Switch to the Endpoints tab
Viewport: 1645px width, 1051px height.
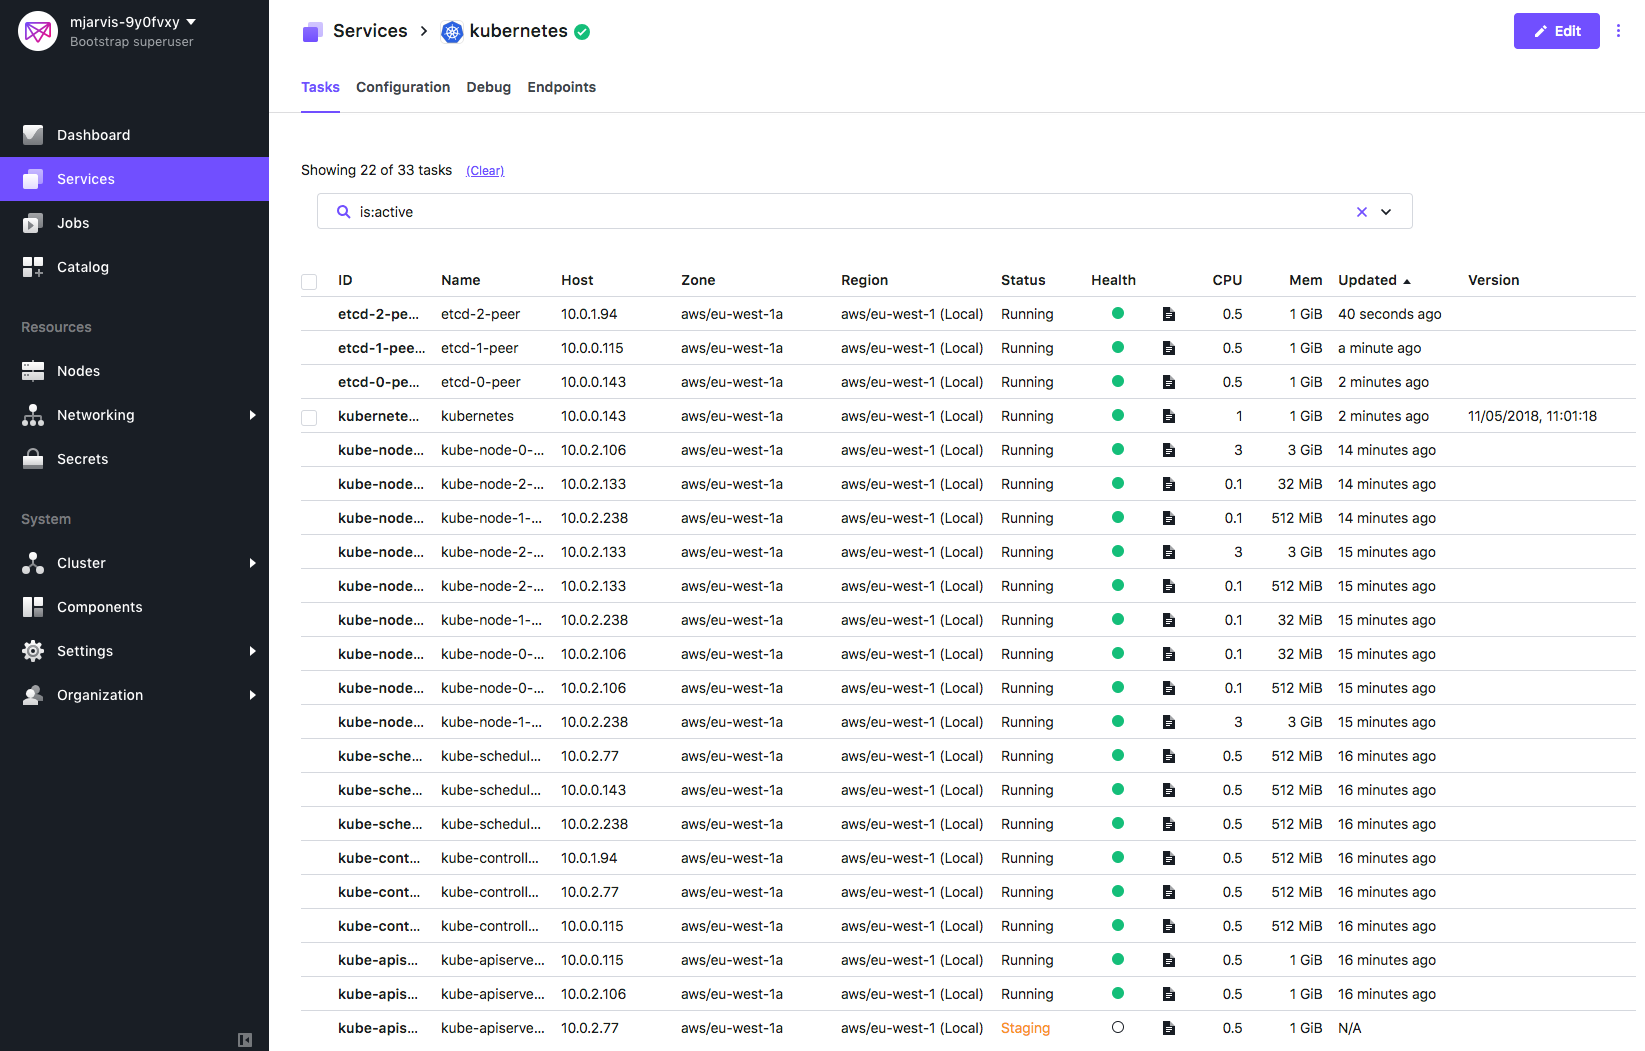(x=561, y=87)
